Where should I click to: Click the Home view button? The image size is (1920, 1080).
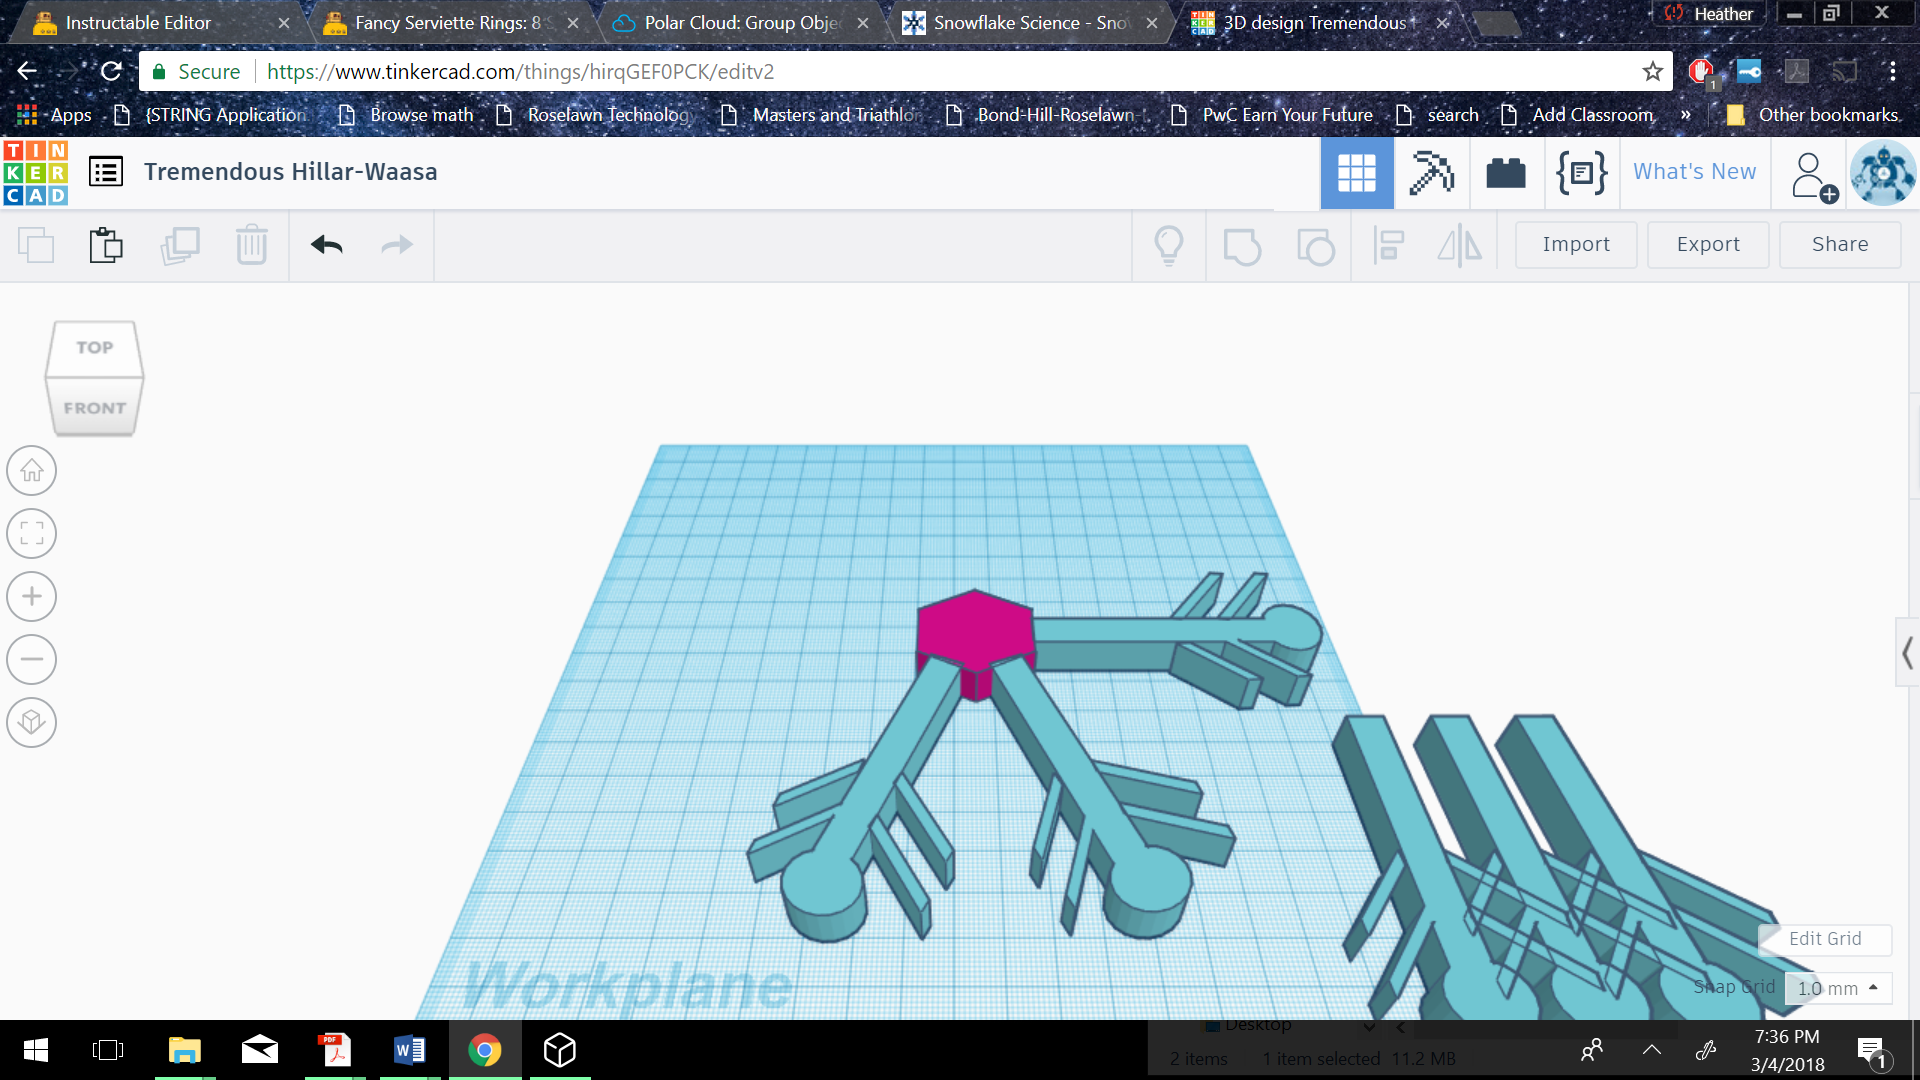pyautogui.click(x=32, y=471)
